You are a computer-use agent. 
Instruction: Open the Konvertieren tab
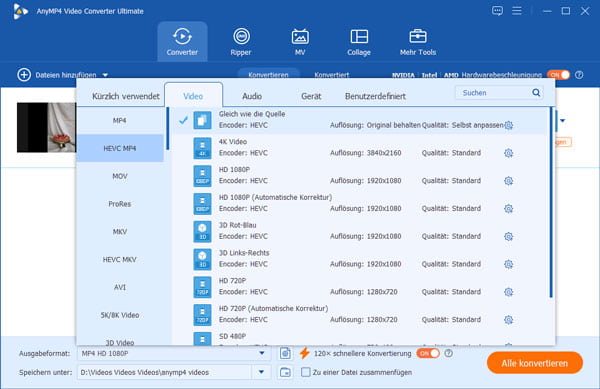coord(268,74)
